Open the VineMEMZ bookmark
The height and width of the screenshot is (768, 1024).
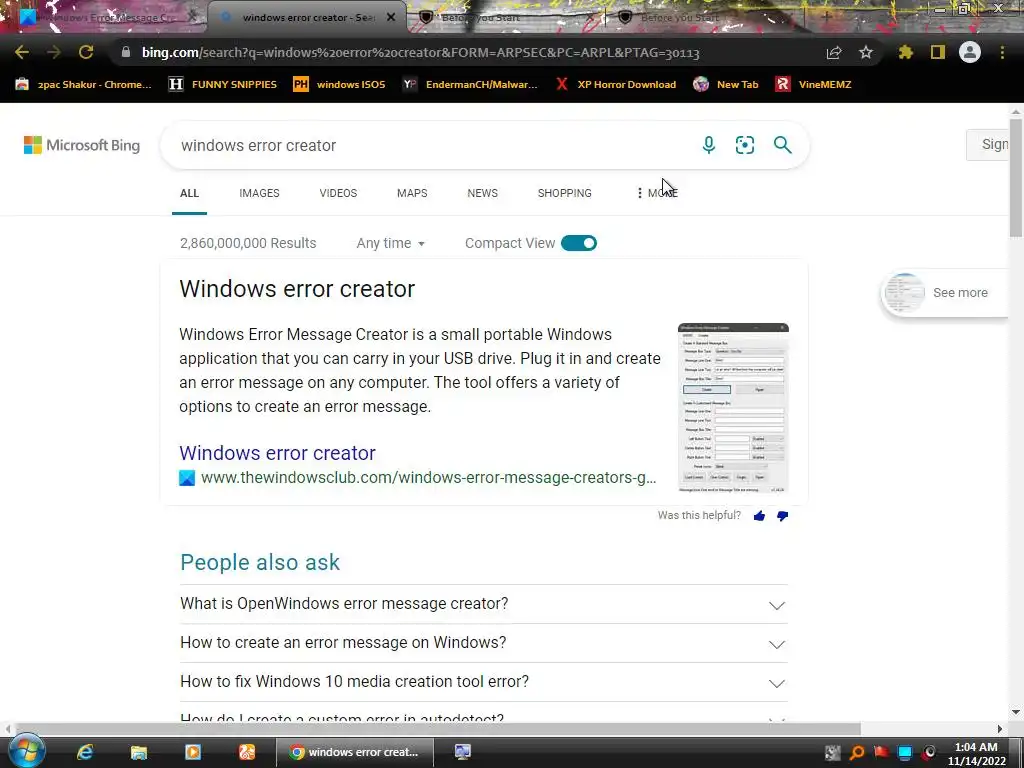(813, 84)
